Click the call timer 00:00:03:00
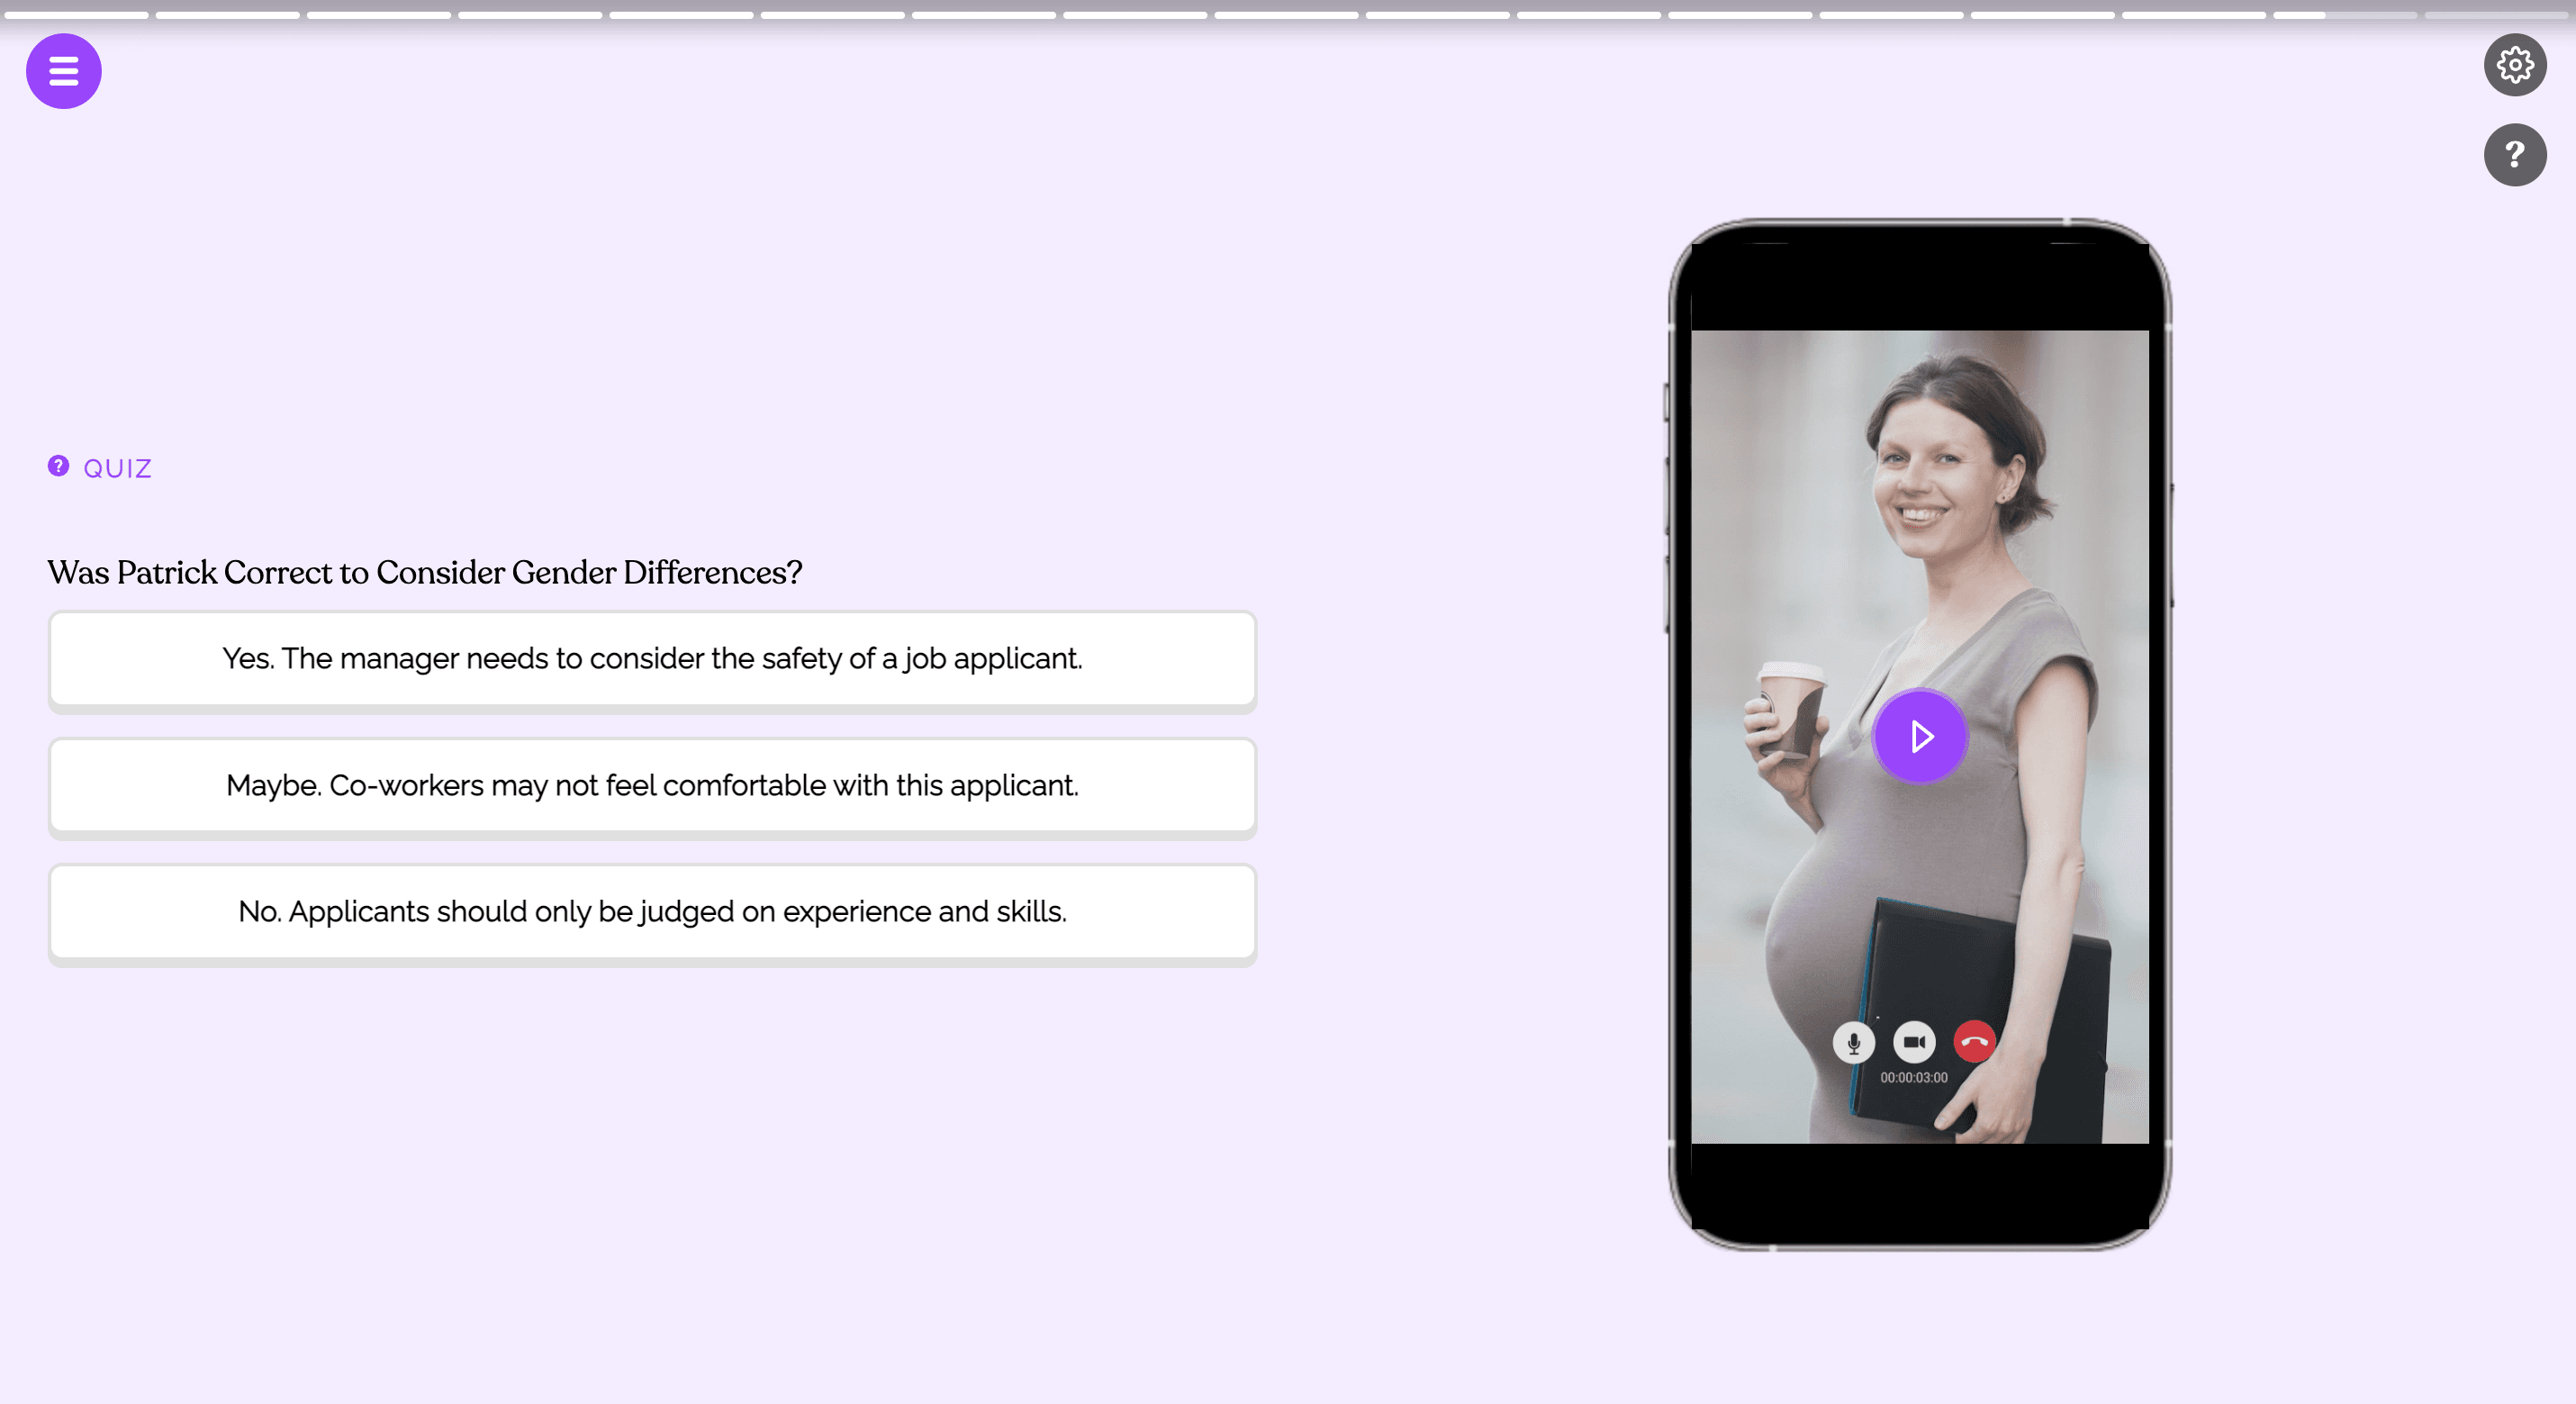Viewport: 2576px width, 1404px height. coord(1913,1078)
